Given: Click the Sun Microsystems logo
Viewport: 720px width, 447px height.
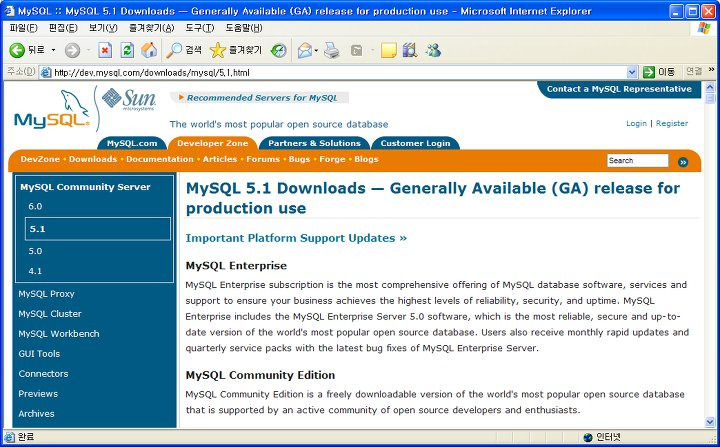Looking at the screenshot, I should [129, 99].
